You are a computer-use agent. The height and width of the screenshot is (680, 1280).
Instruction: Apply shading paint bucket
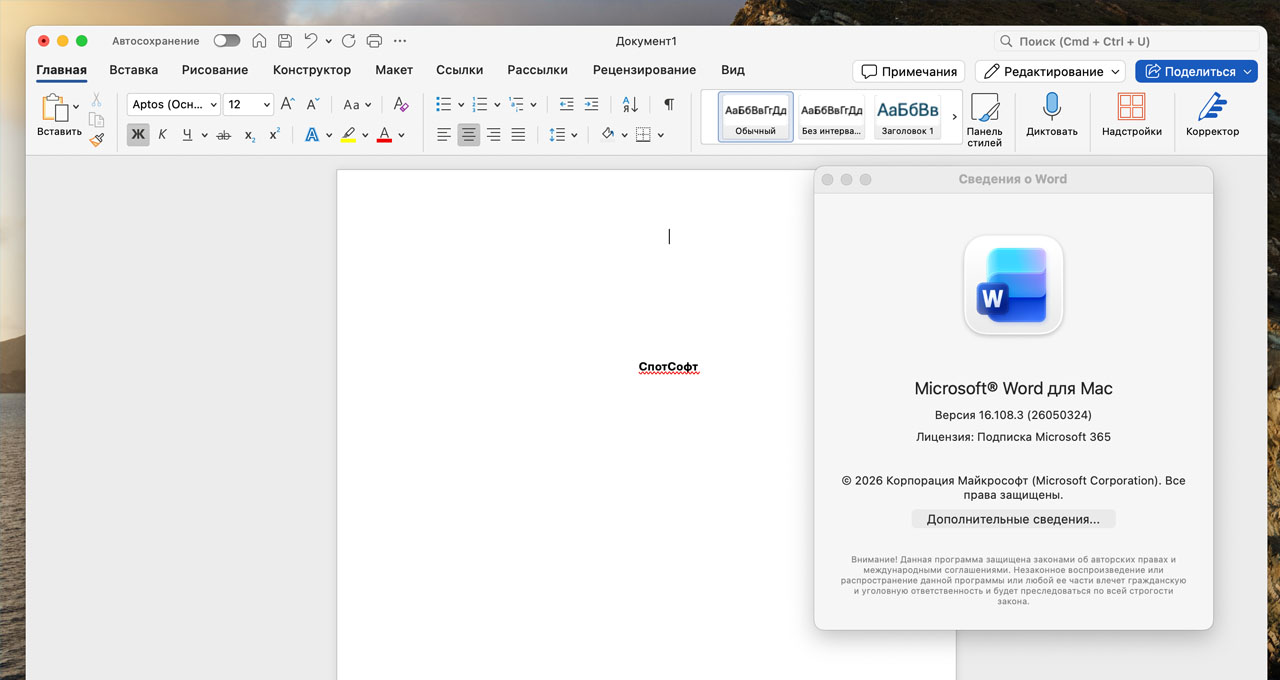tap(608, 135)
